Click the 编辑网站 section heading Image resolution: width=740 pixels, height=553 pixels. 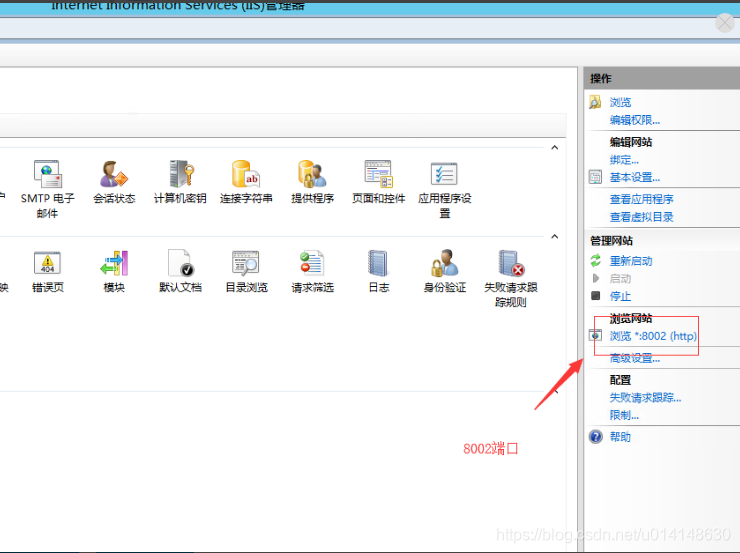(631, 142)
